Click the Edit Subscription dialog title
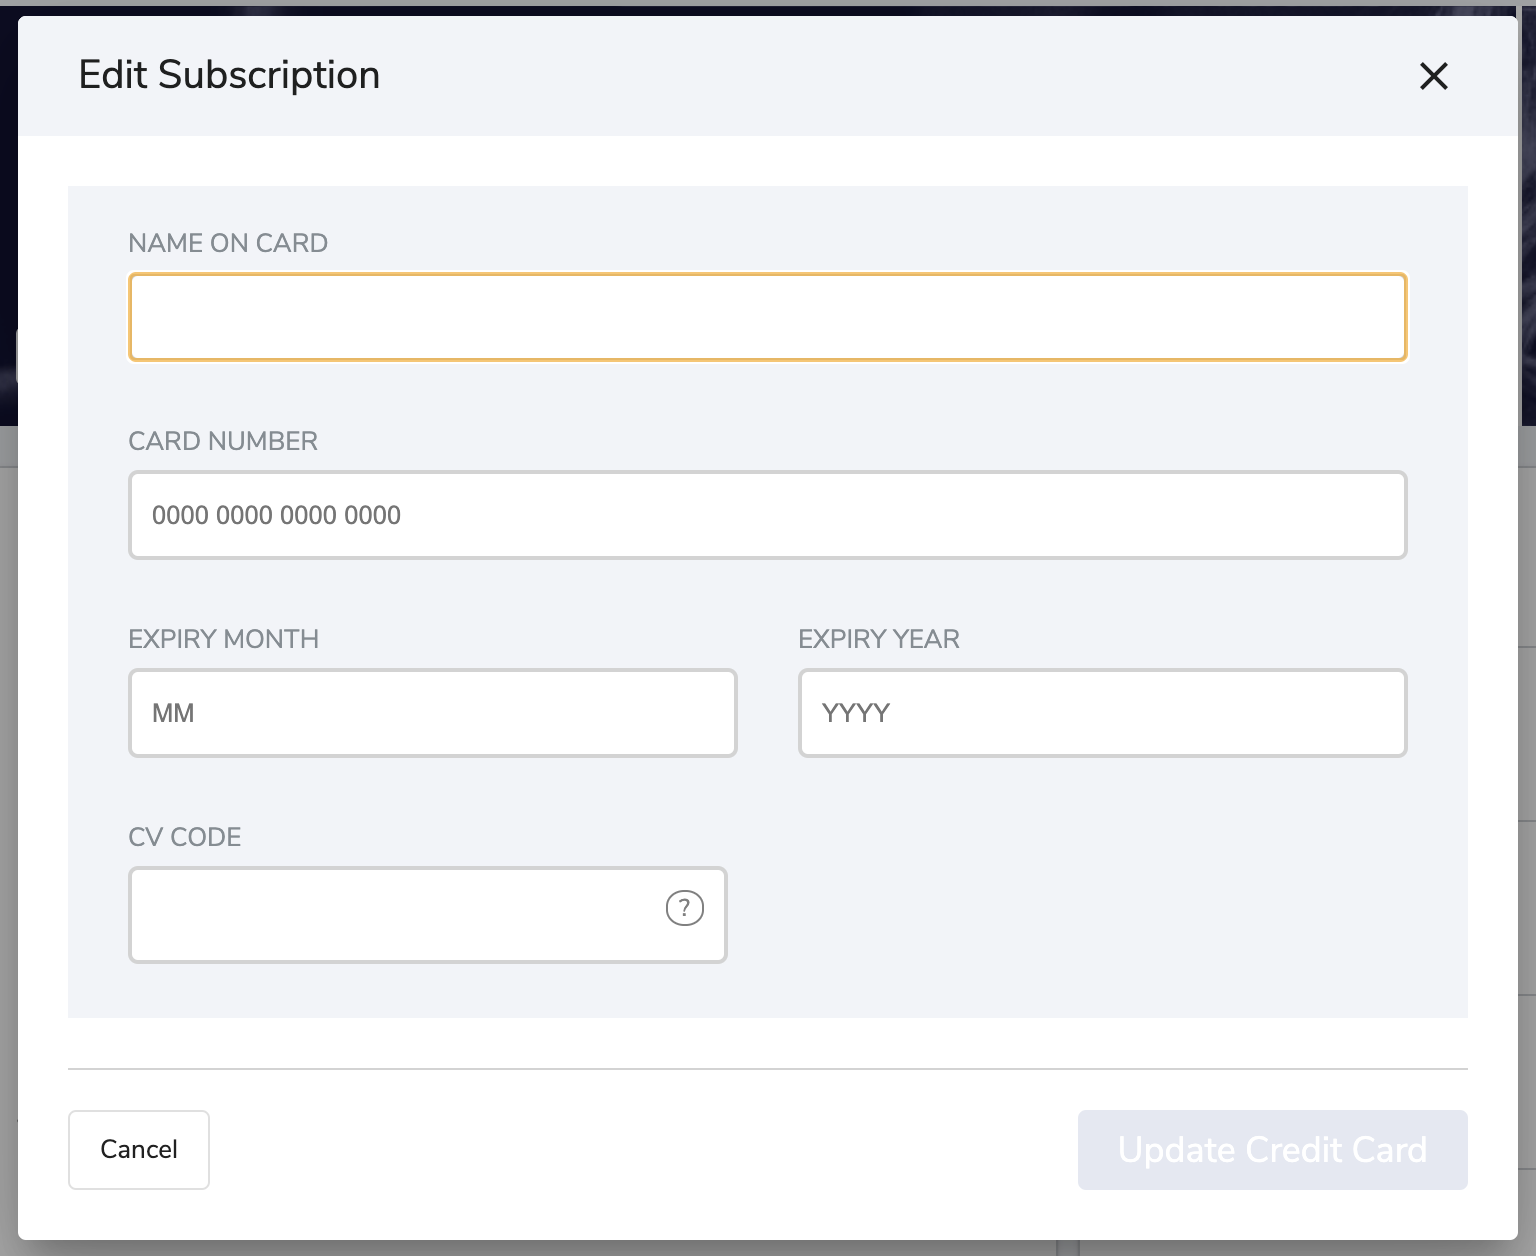The width and height of the screenshot is (1536, 1256). click(229, 76)
